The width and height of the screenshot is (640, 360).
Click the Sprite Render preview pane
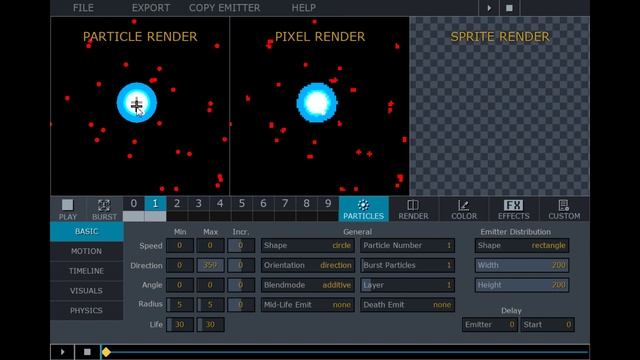click(500, 106)
